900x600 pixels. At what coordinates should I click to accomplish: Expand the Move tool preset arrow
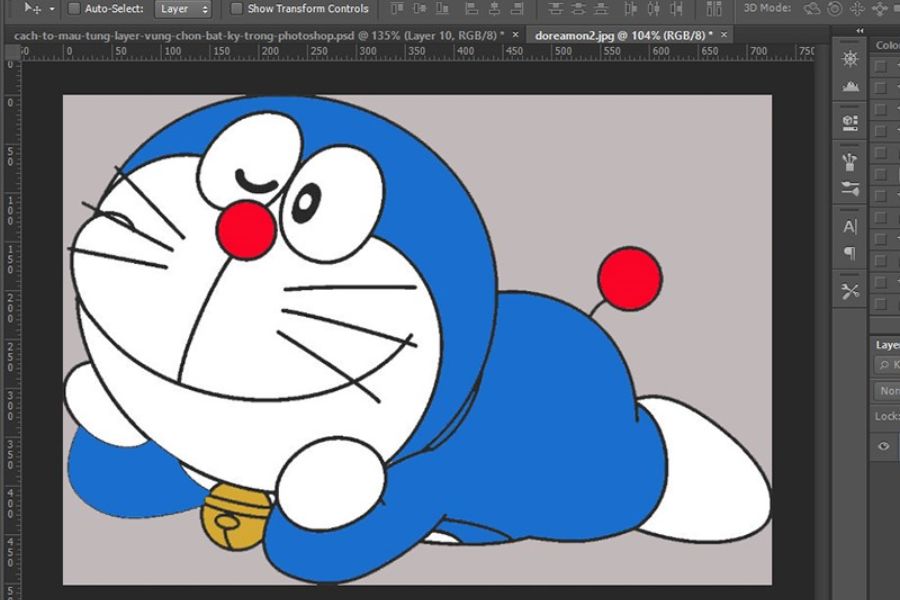click(52, 9)
